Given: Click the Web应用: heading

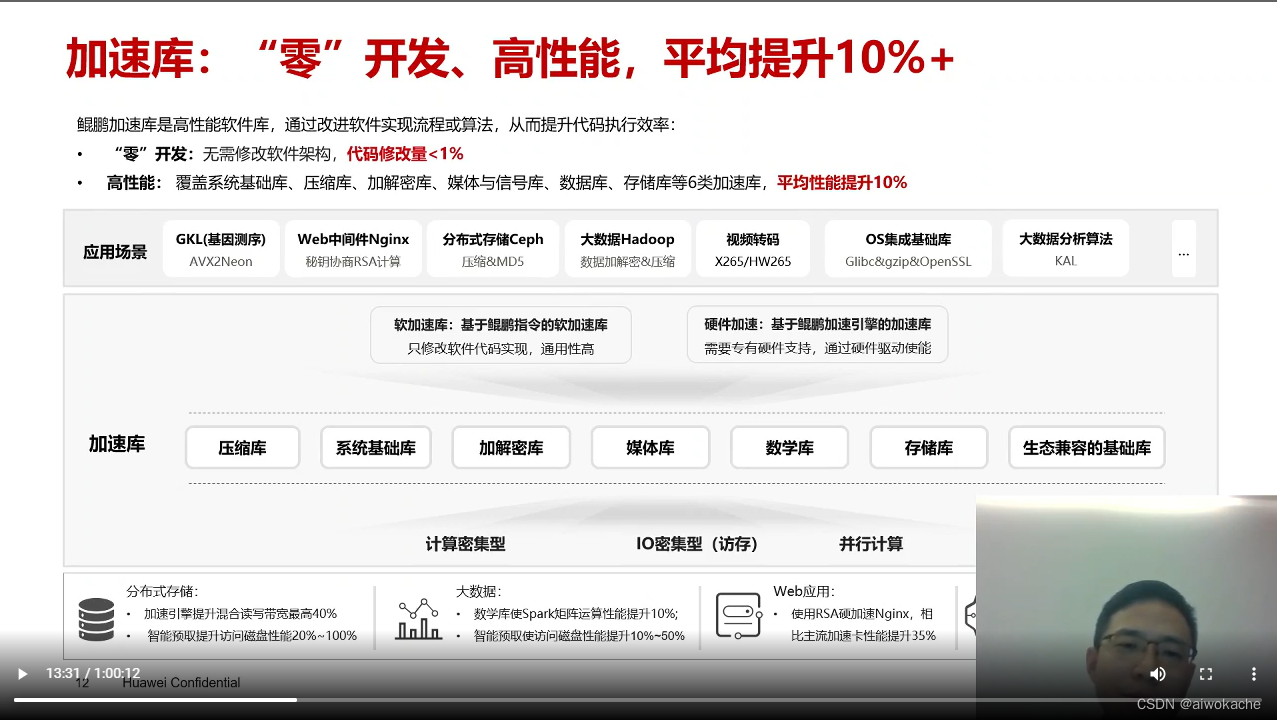Looking at the screenshot, I should (x=804, y=592).
